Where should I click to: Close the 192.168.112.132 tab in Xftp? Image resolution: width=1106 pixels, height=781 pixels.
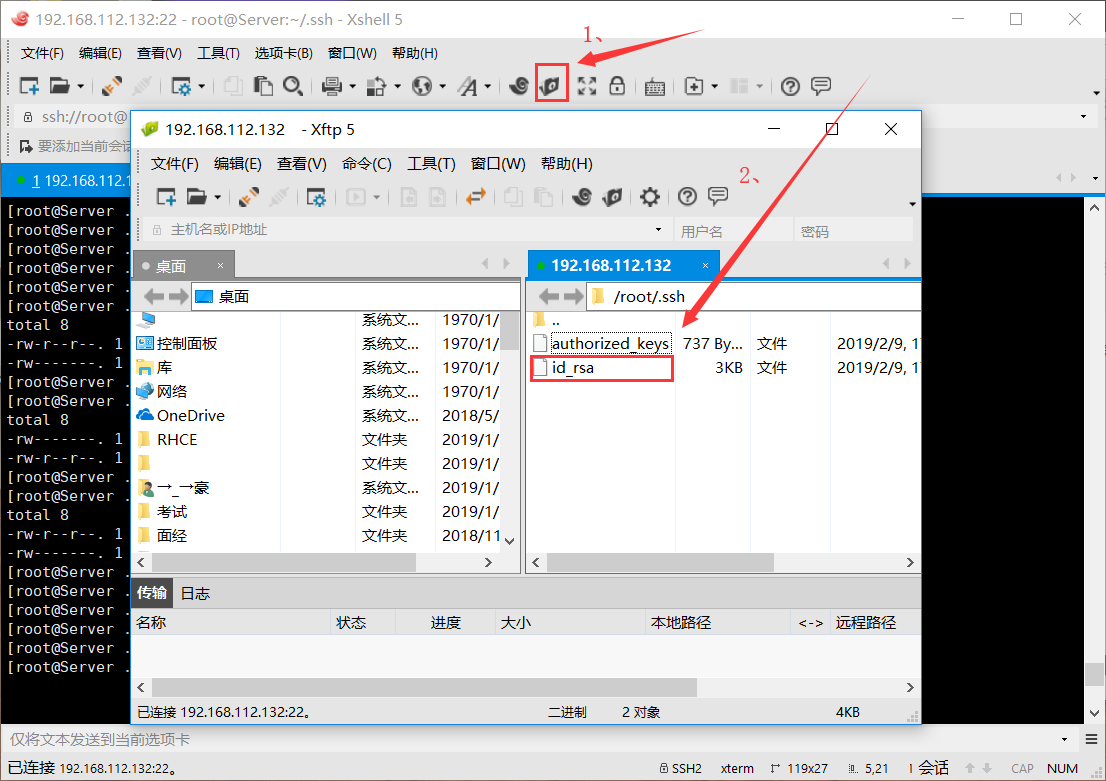705,265
